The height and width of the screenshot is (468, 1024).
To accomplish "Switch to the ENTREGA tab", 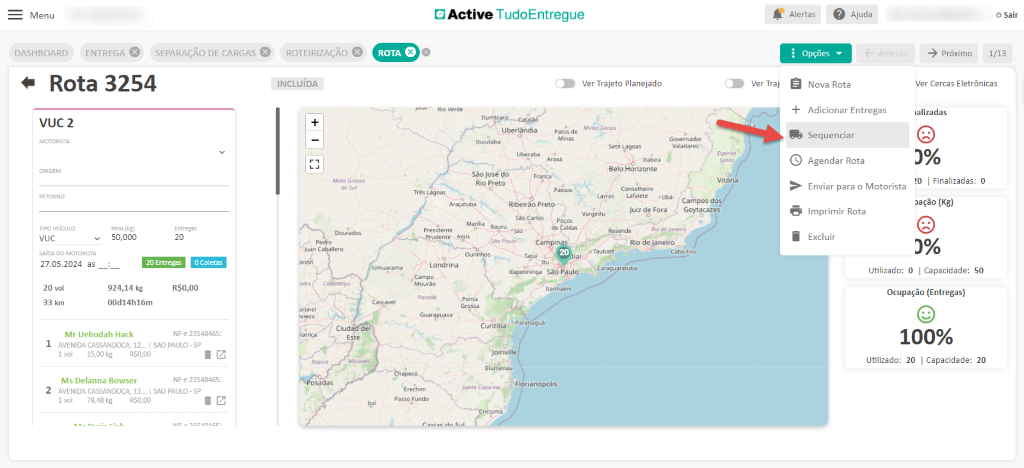I will pos(104,53).
